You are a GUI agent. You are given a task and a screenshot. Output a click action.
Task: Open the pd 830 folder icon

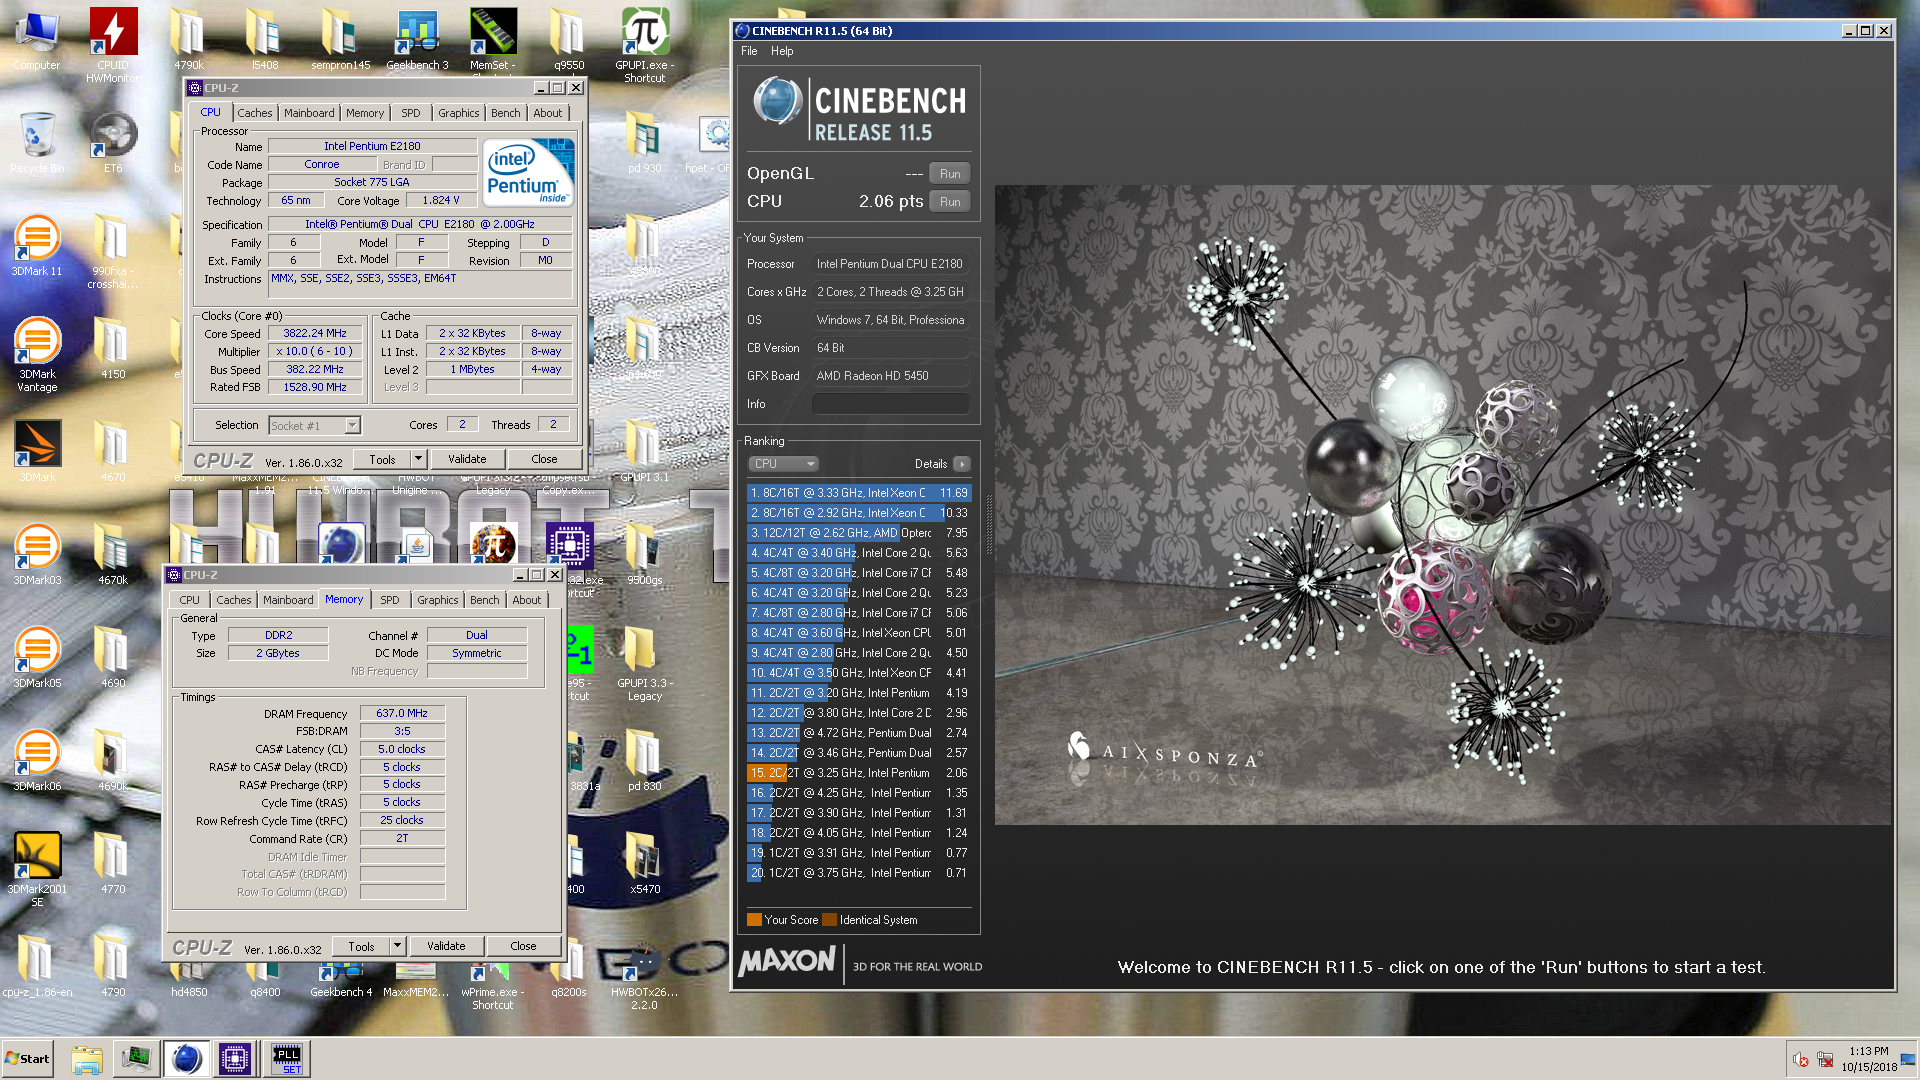645,760
